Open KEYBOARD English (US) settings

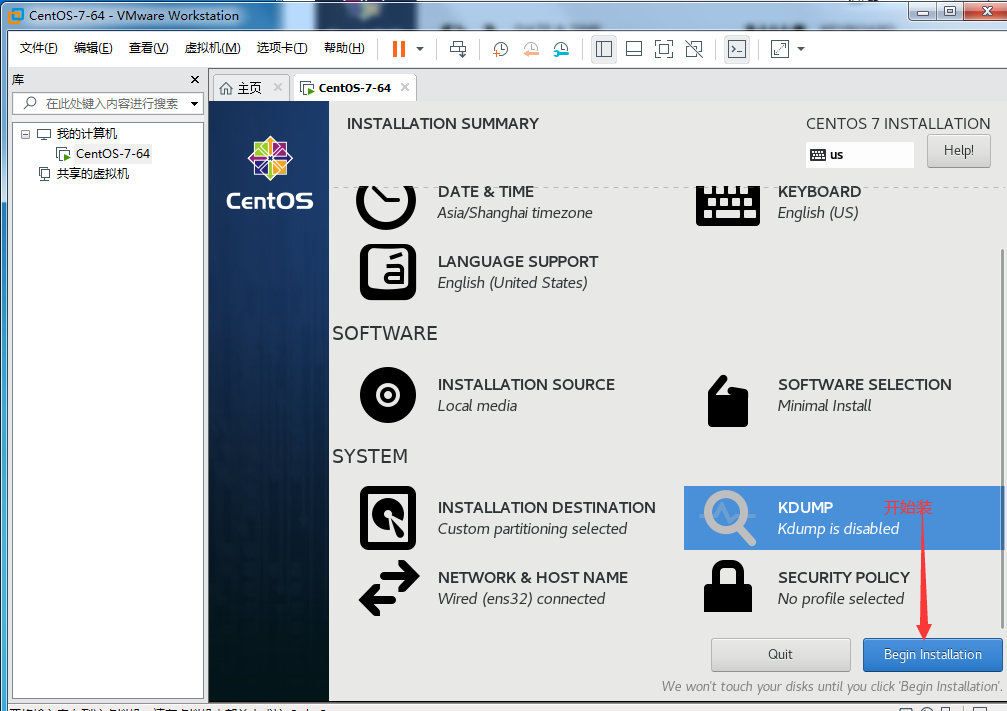(819, 202)
